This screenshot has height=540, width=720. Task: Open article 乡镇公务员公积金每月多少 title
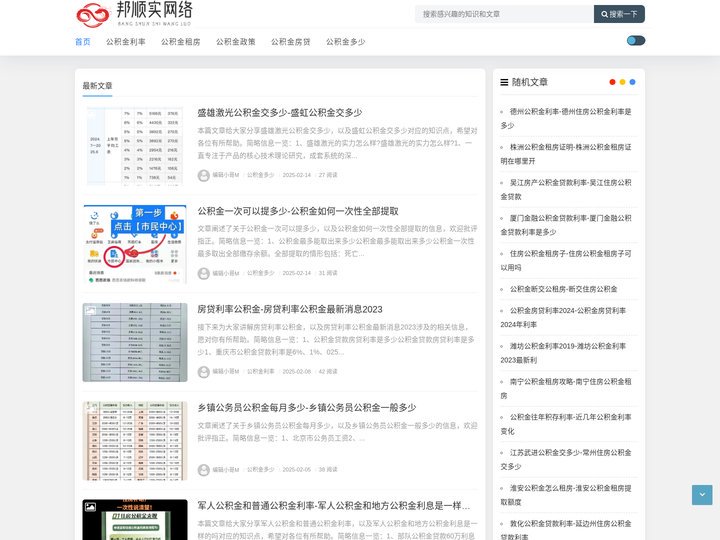tap(307, 408)
